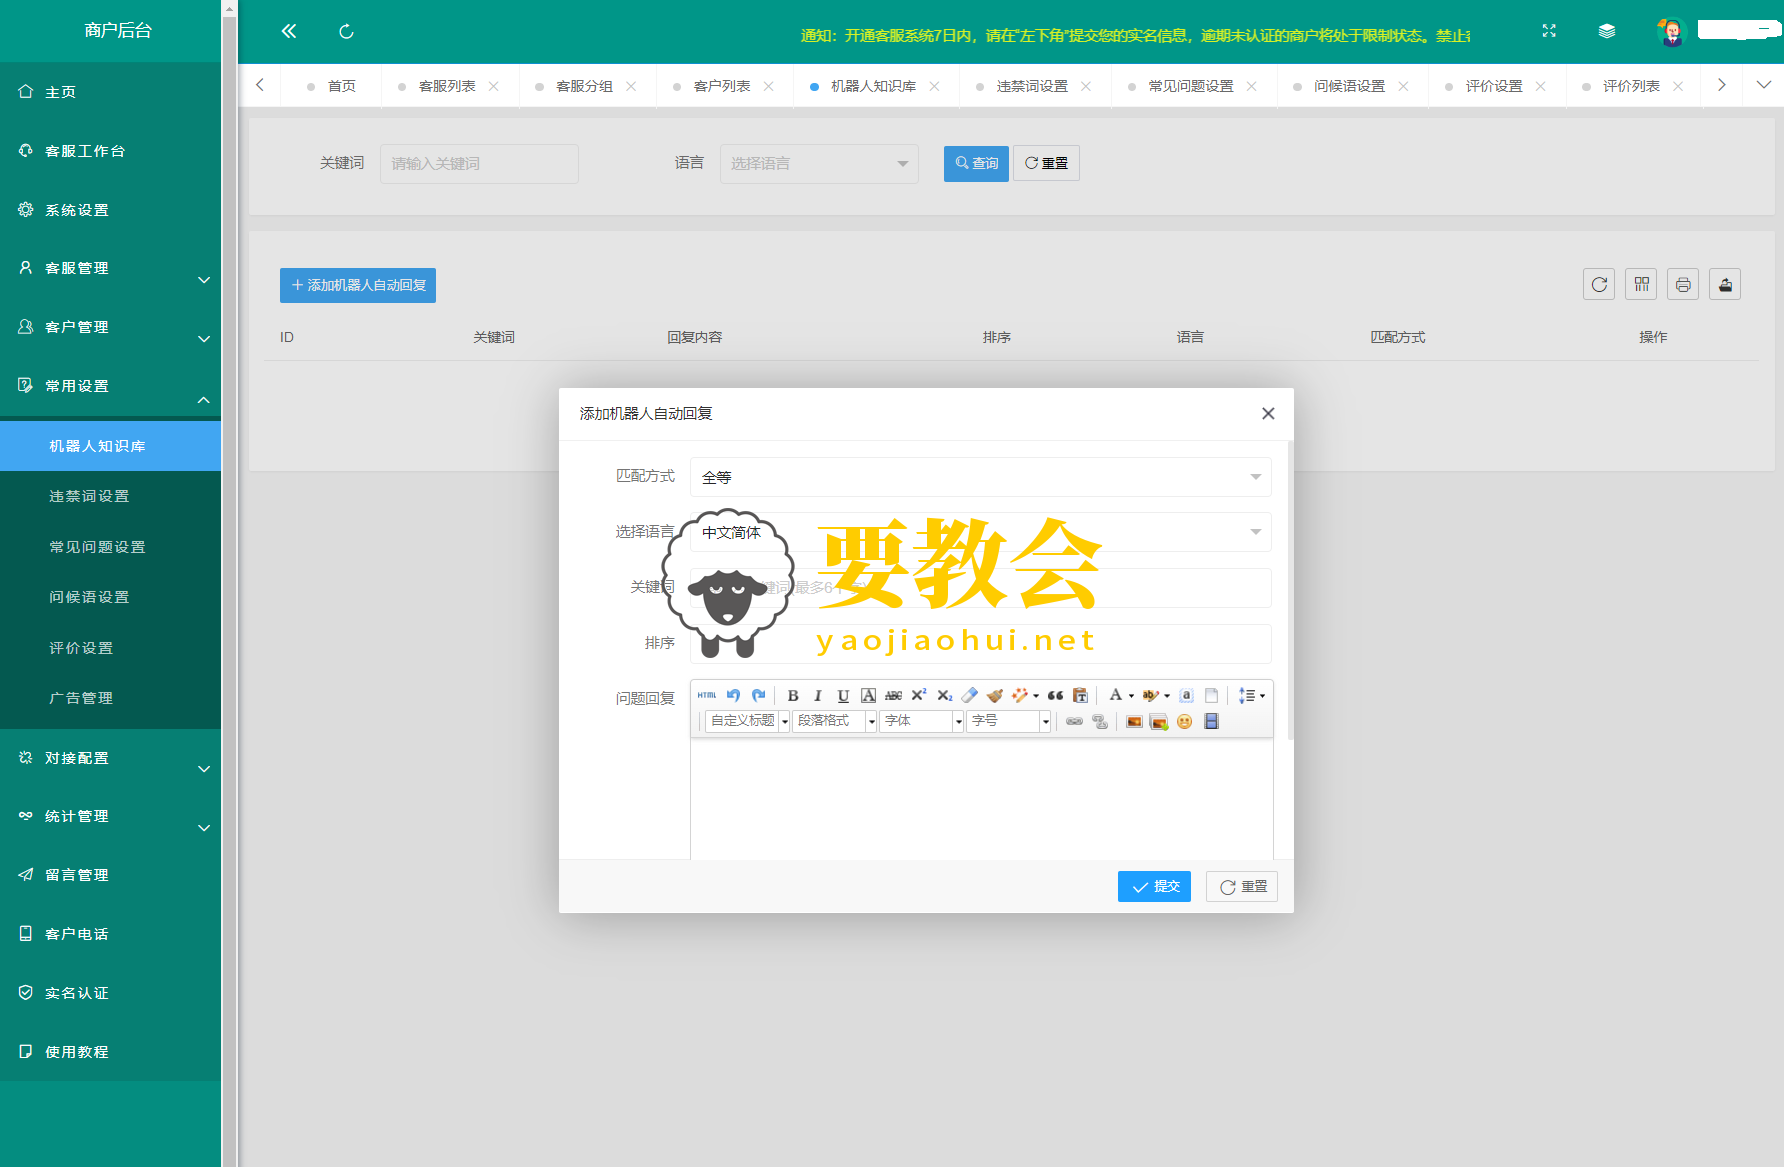Click the blank page clear-document icon
The width and height of the screenshot is (1784, 1167).
click(1211, 695)
